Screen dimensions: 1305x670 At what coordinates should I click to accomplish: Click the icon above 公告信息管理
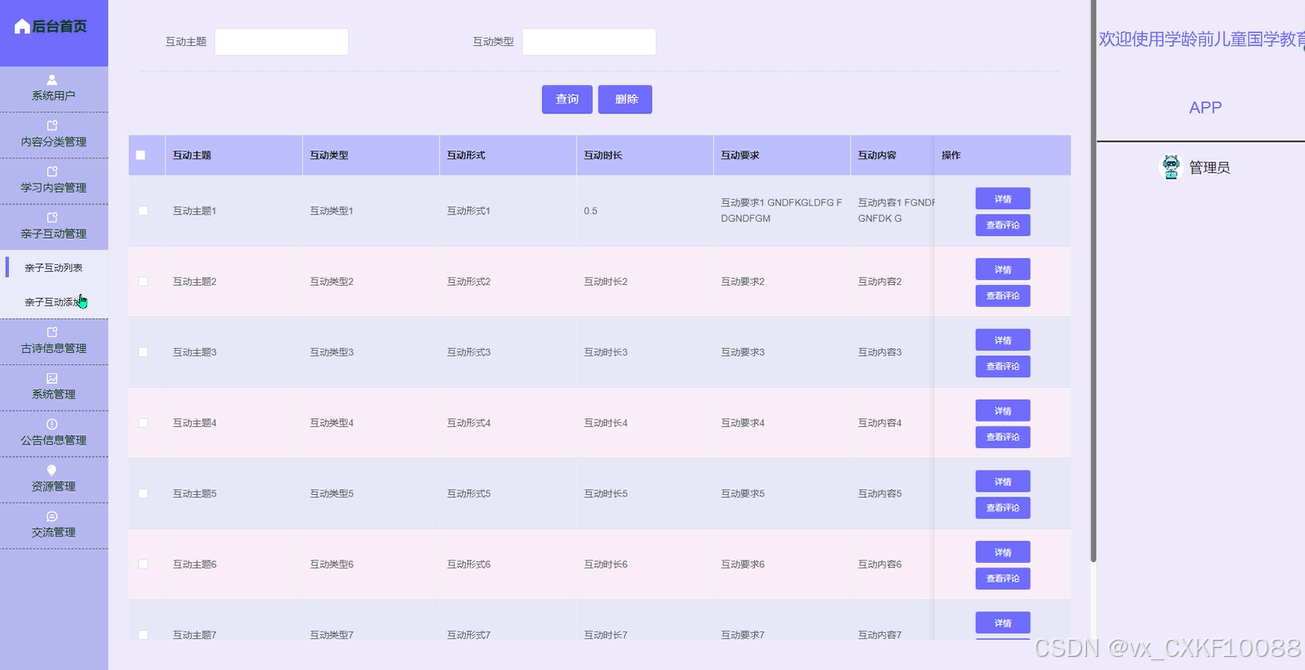pyautogui.click(x=52, y=424)
